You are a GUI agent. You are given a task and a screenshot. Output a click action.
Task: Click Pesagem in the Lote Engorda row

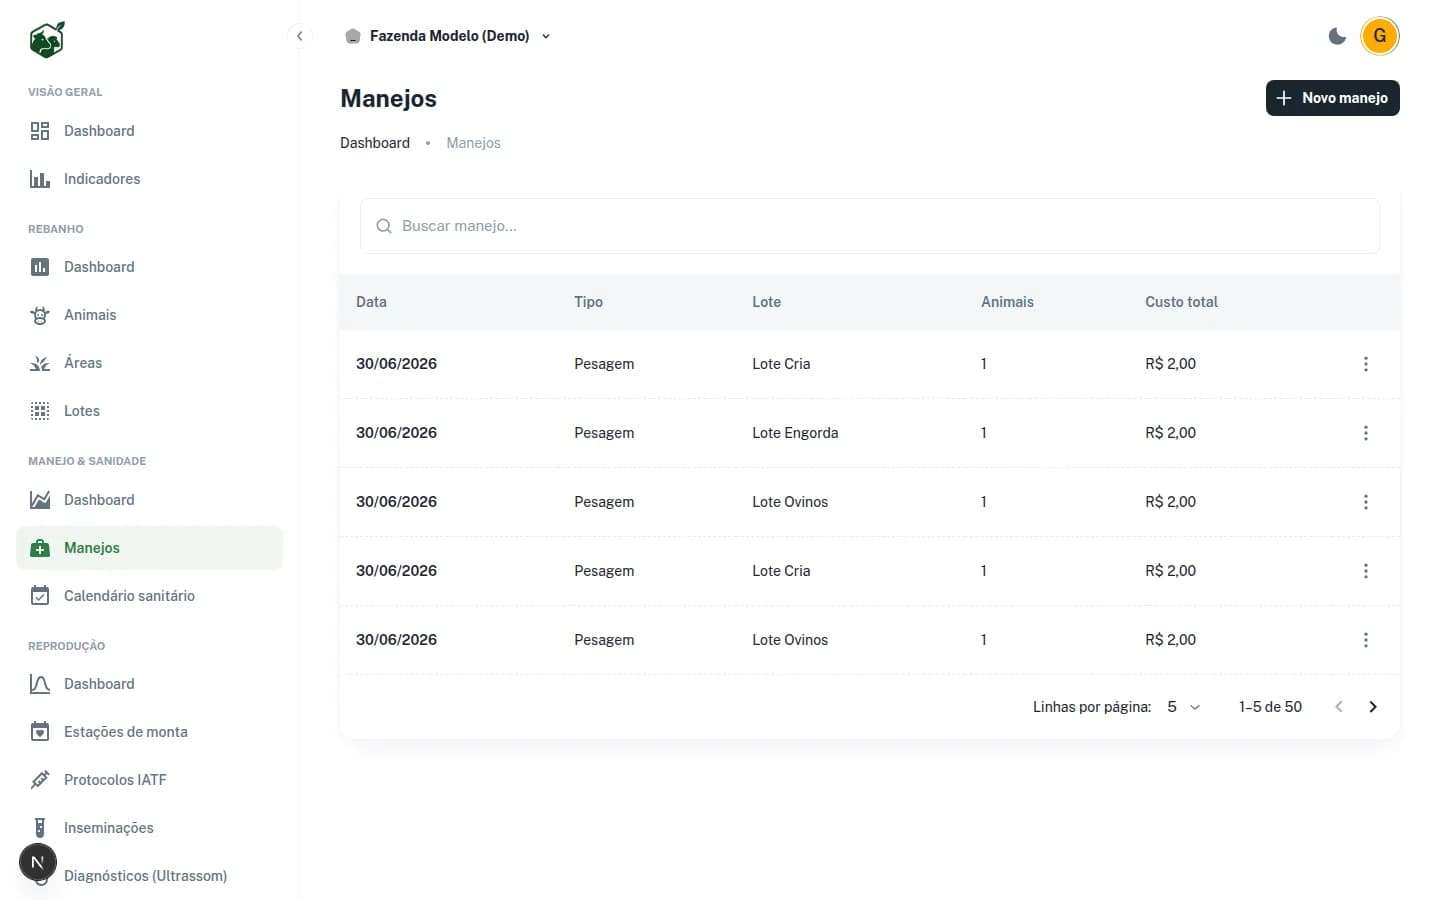point(604,433)
